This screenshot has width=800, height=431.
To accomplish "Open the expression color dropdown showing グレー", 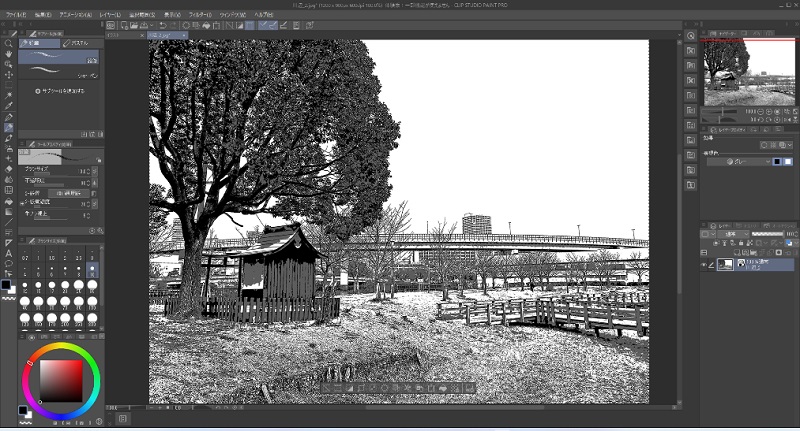I will coord(739,161).
